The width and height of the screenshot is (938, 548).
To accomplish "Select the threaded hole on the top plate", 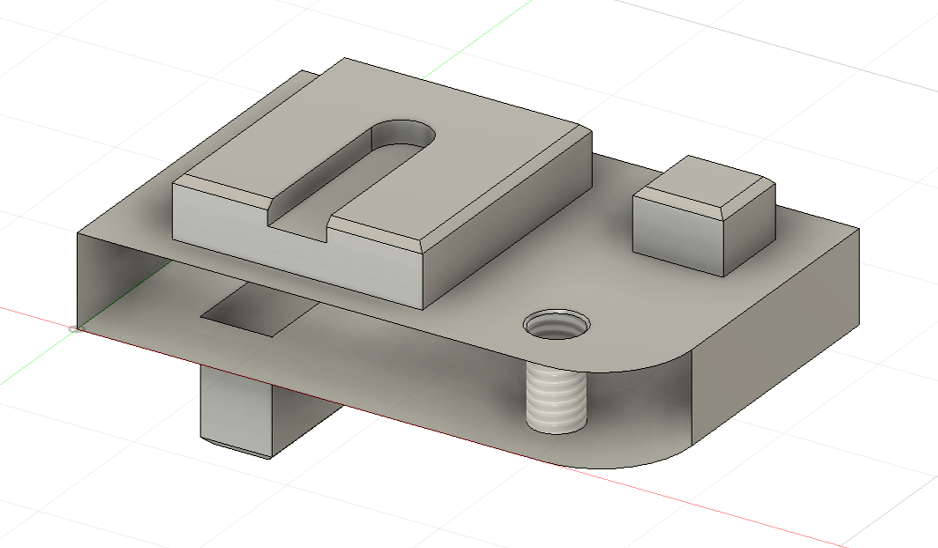I will 556,325.
